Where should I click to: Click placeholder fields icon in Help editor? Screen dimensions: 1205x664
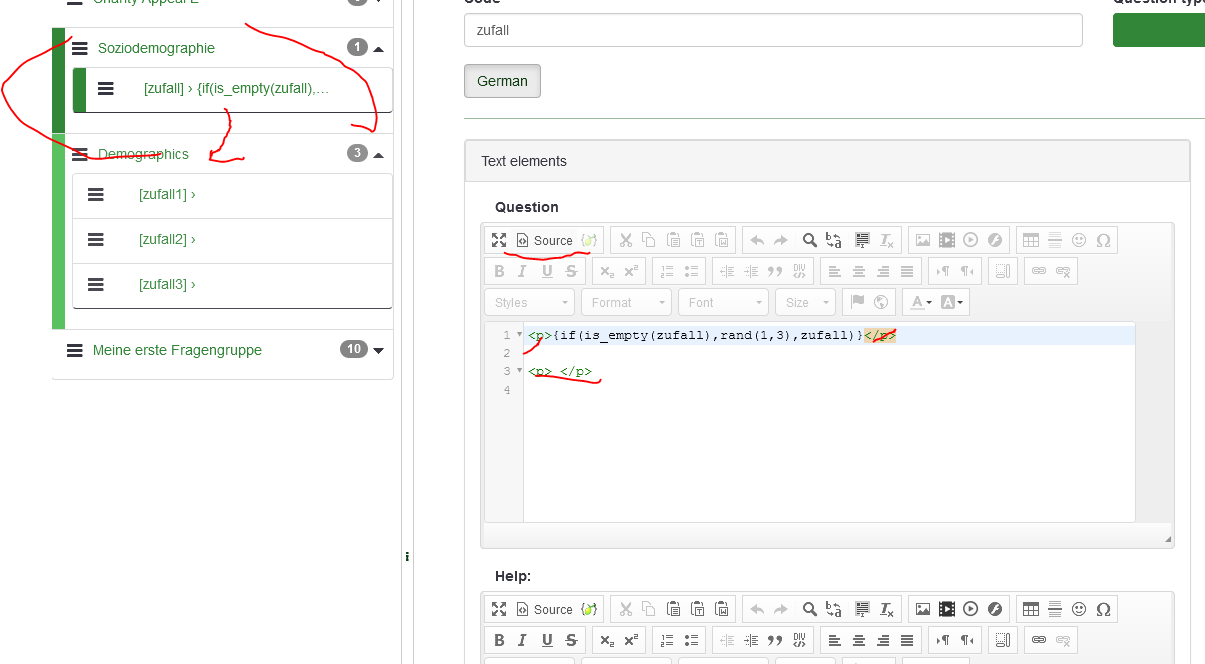click(x=590, y=609)
